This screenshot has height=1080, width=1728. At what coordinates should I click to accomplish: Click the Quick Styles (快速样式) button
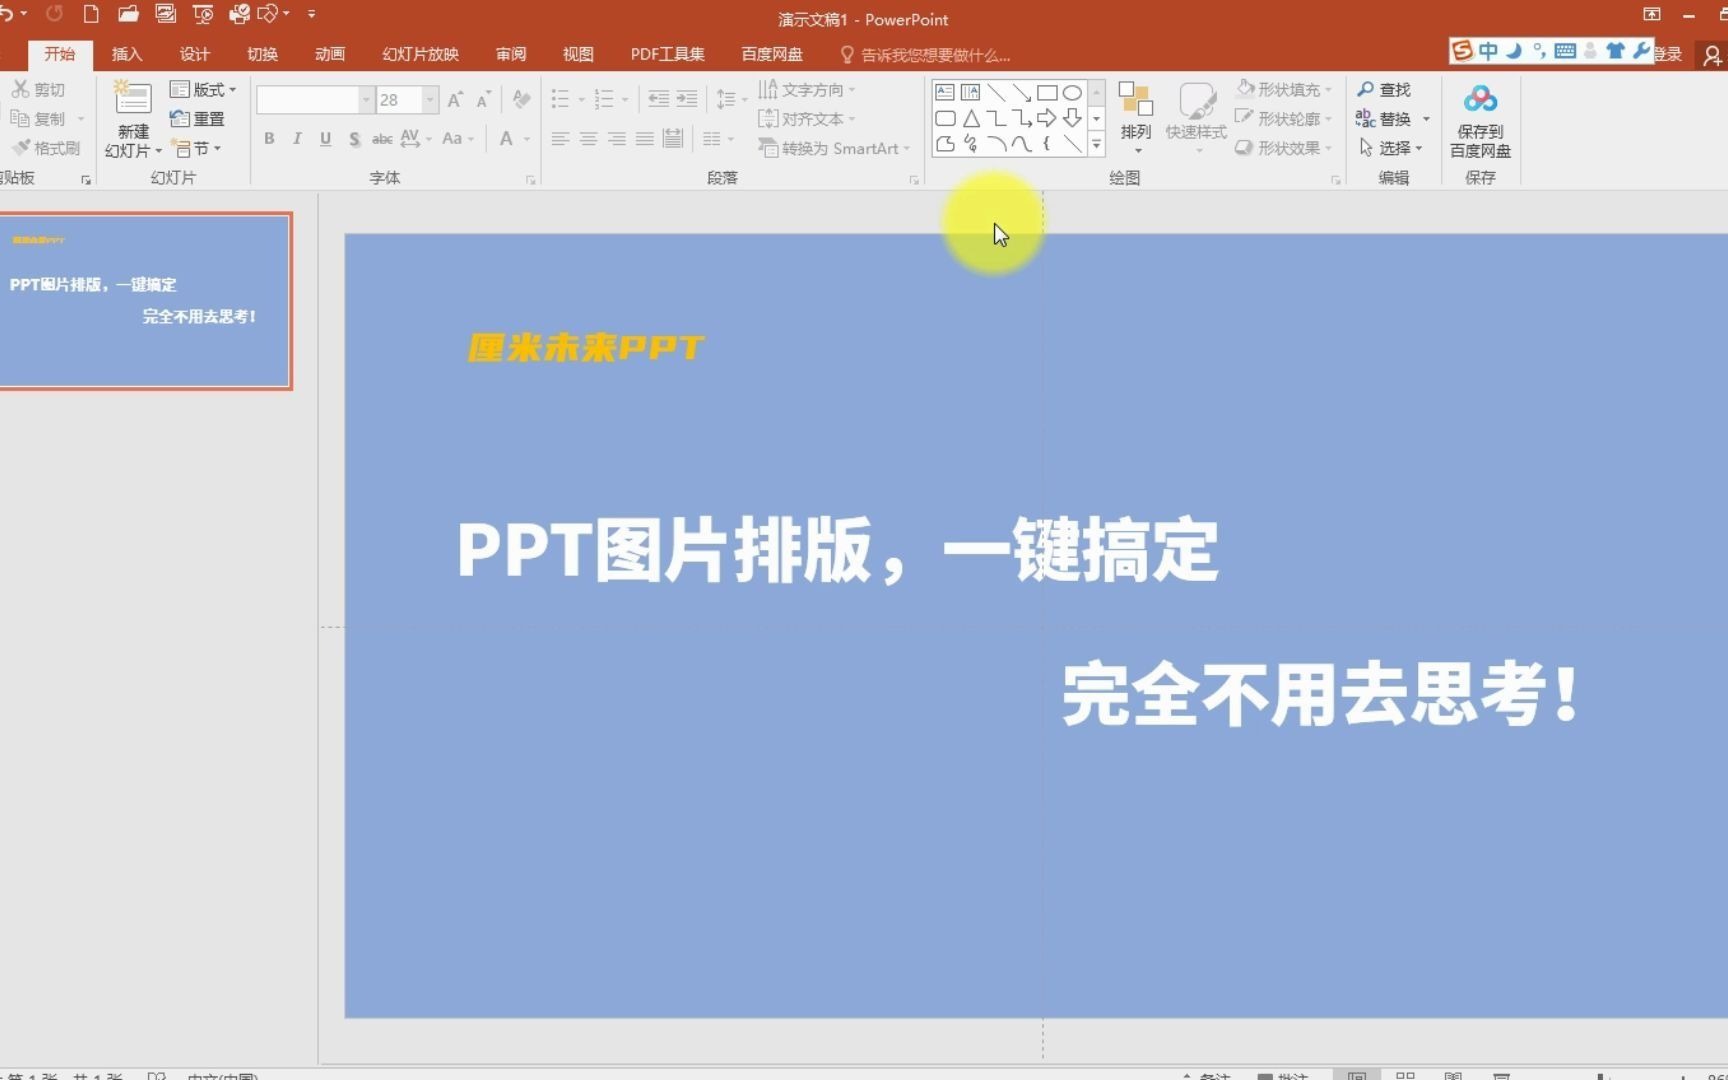click(x=1196, y=118)
